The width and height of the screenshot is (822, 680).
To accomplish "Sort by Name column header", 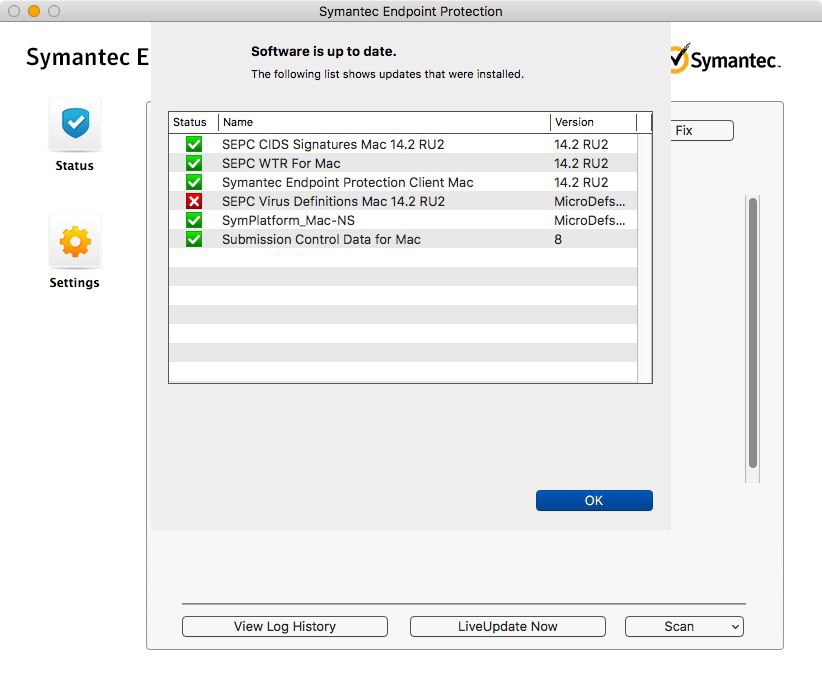I will point(384,122).
